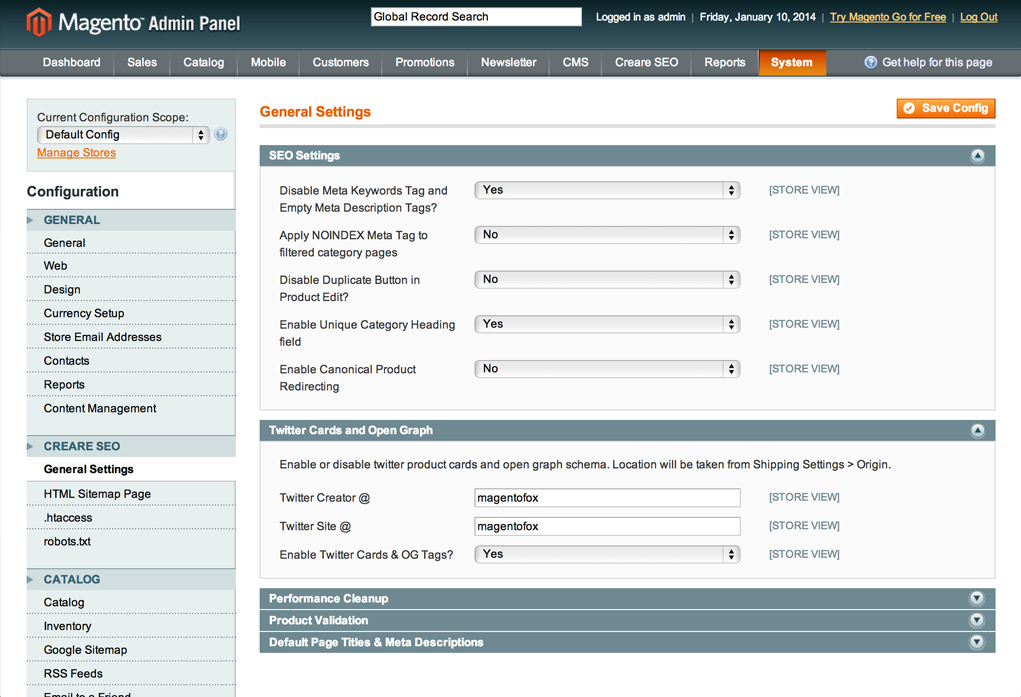This screenshot has height=697, width=1021.
Task: Click the Magento logo icon
Action: click(38, 22)
